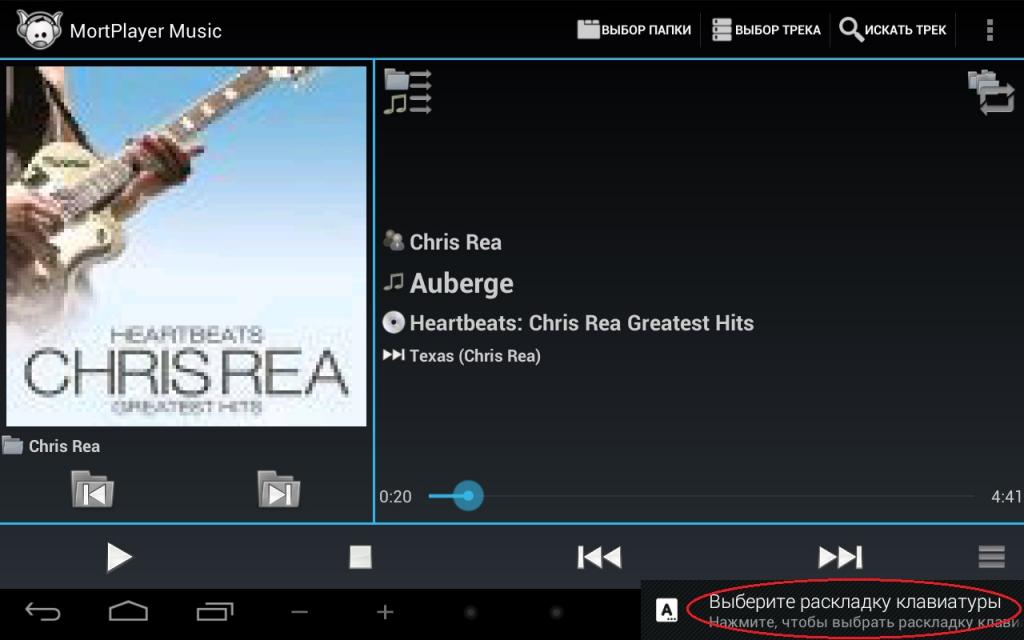Jump to the previous folder
1024x640 pixels.
pyautogui.click(x=92, y=489)
